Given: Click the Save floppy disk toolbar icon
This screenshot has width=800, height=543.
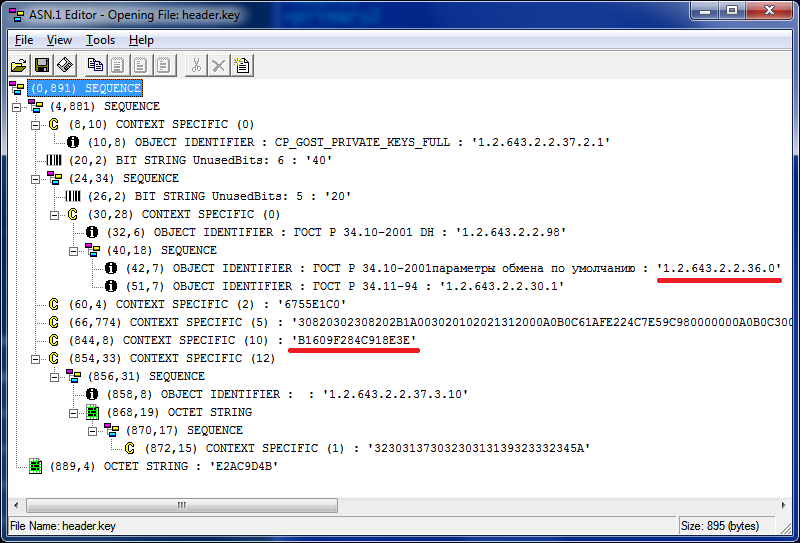Looking at the screenshot, I should click(42, 65).
